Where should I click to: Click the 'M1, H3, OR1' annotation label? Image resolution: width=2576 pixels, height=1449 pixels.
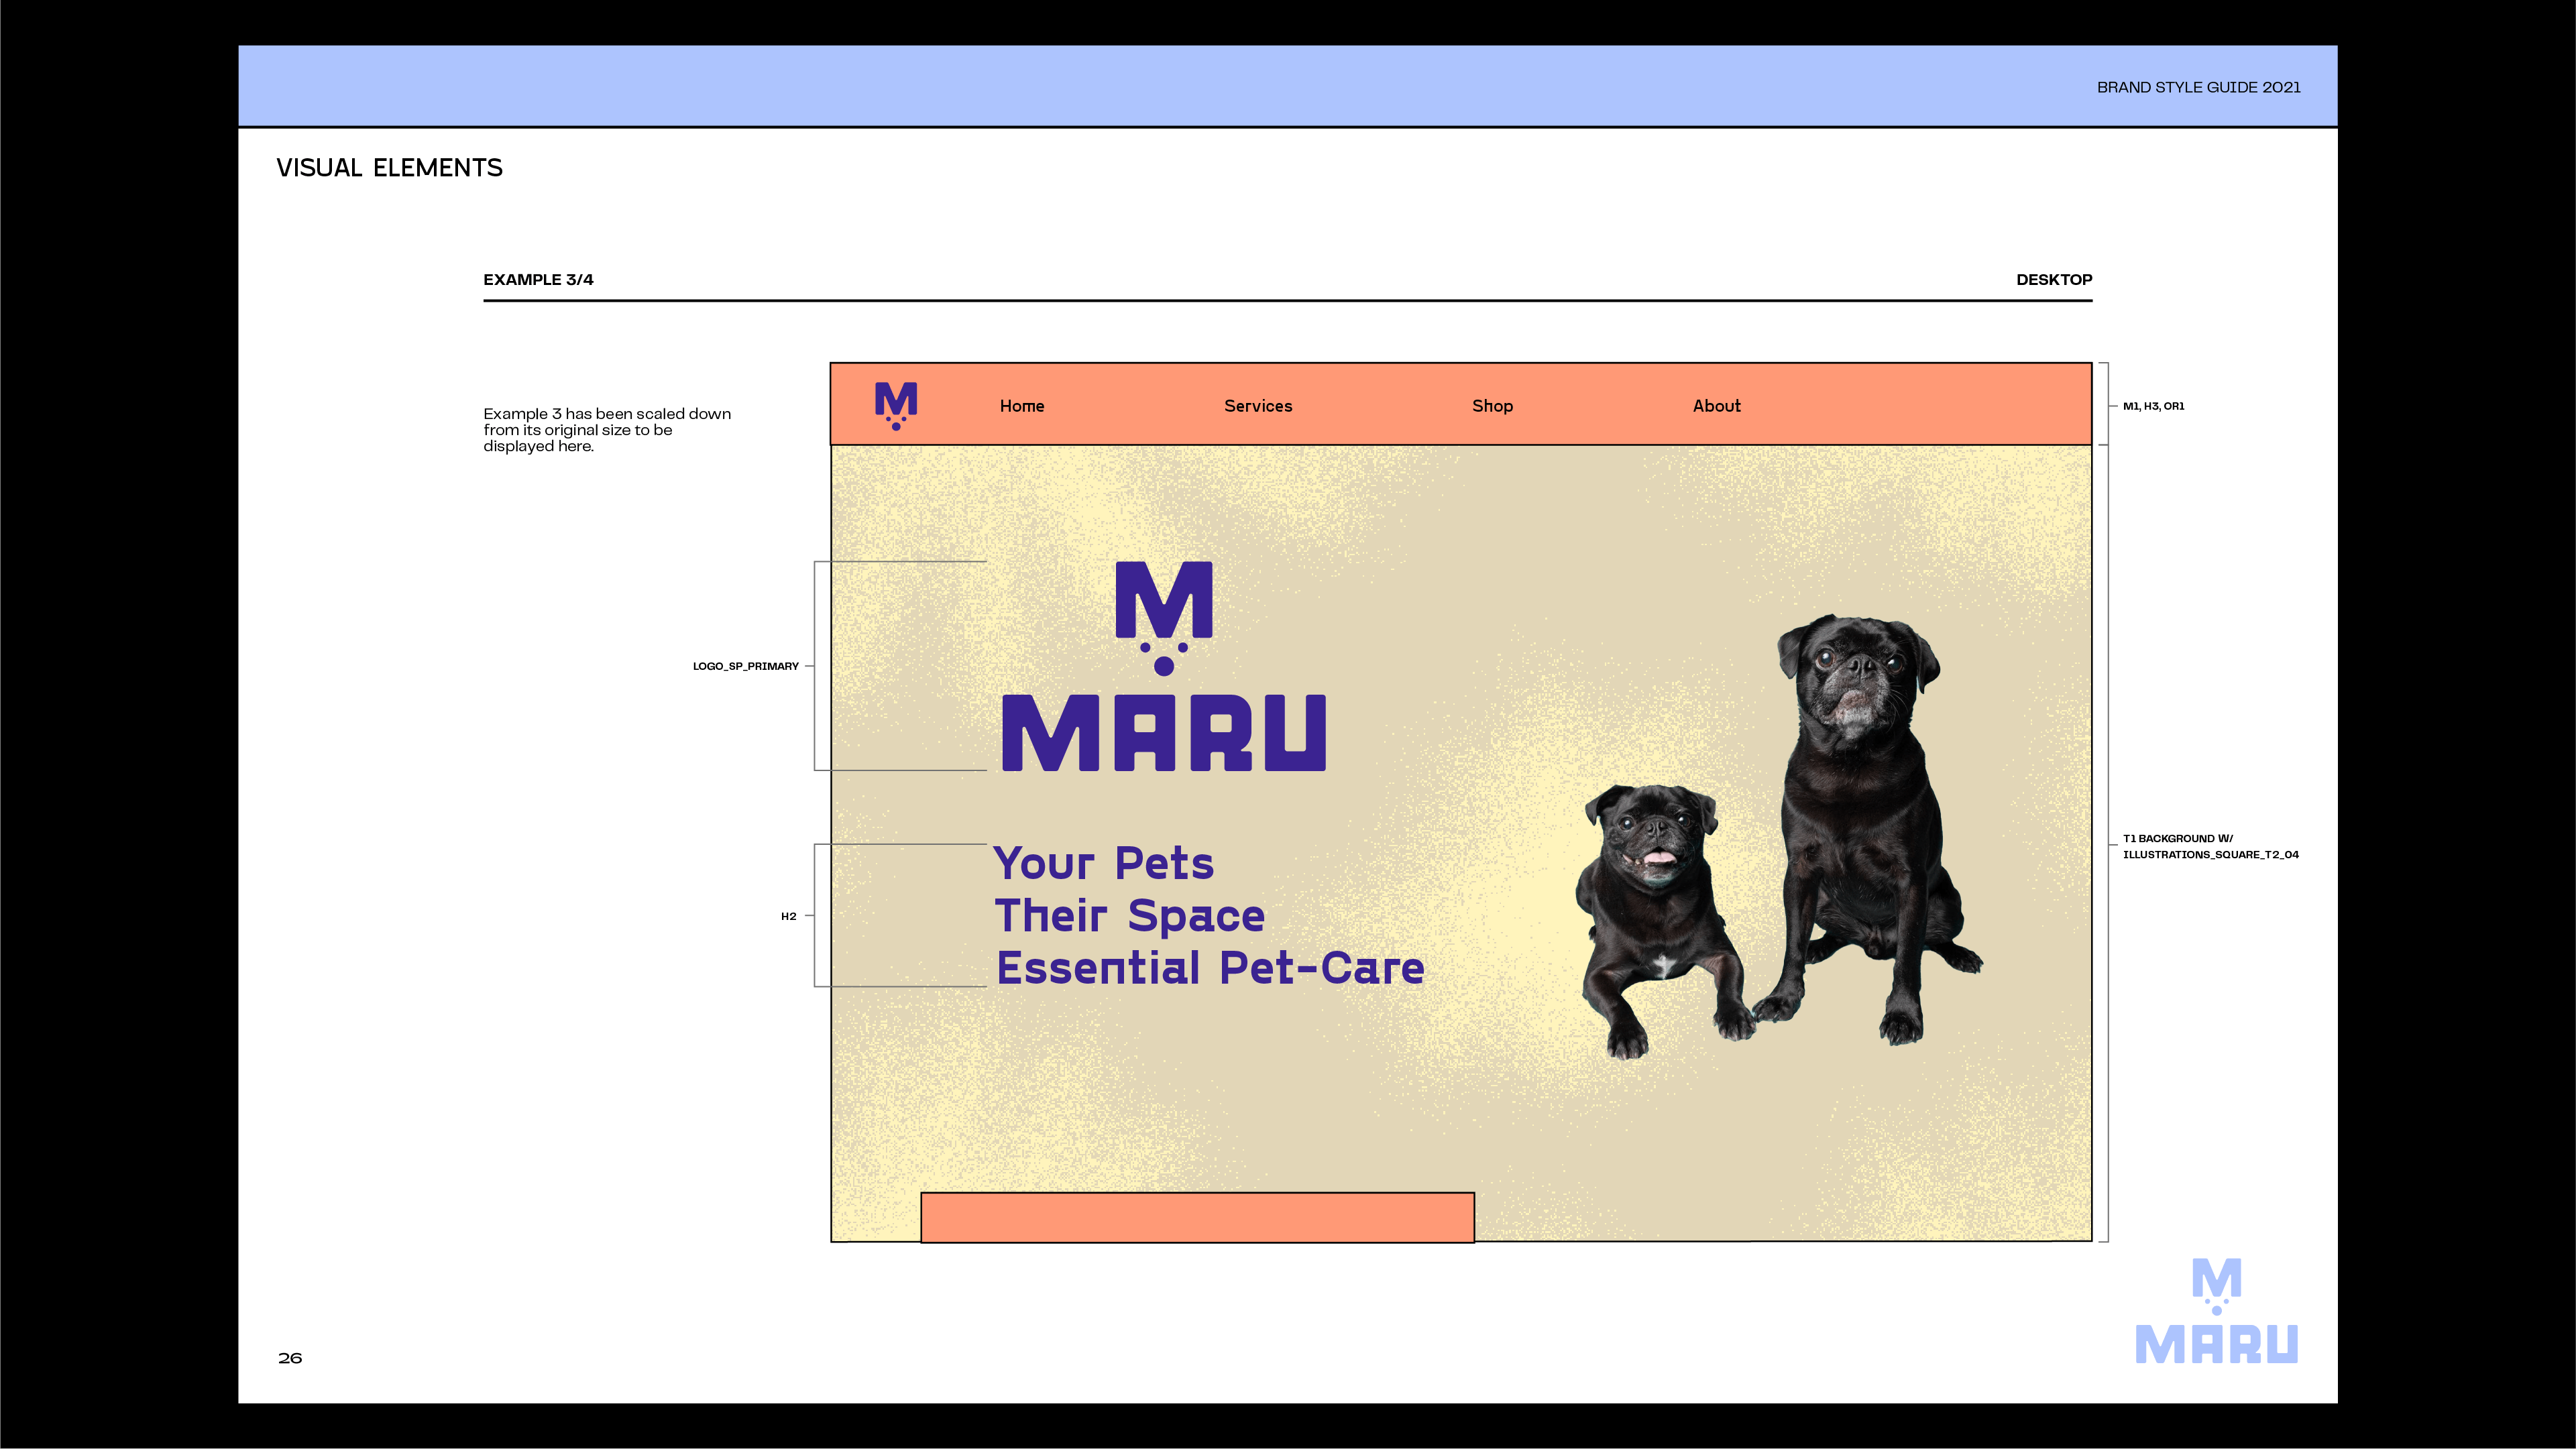(2153, 406)
